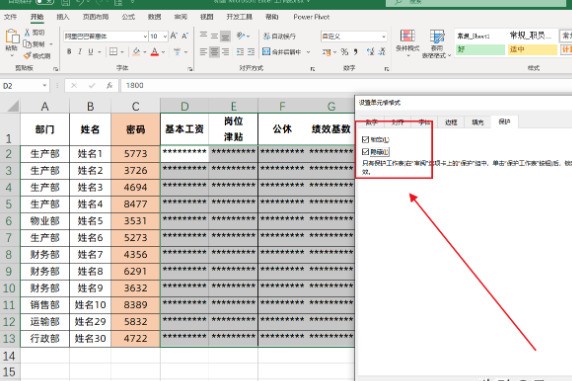Viewport: 572px width, 381px height.
Task: Open the Power Pivot tab
Action: click(x=311, y=17)
